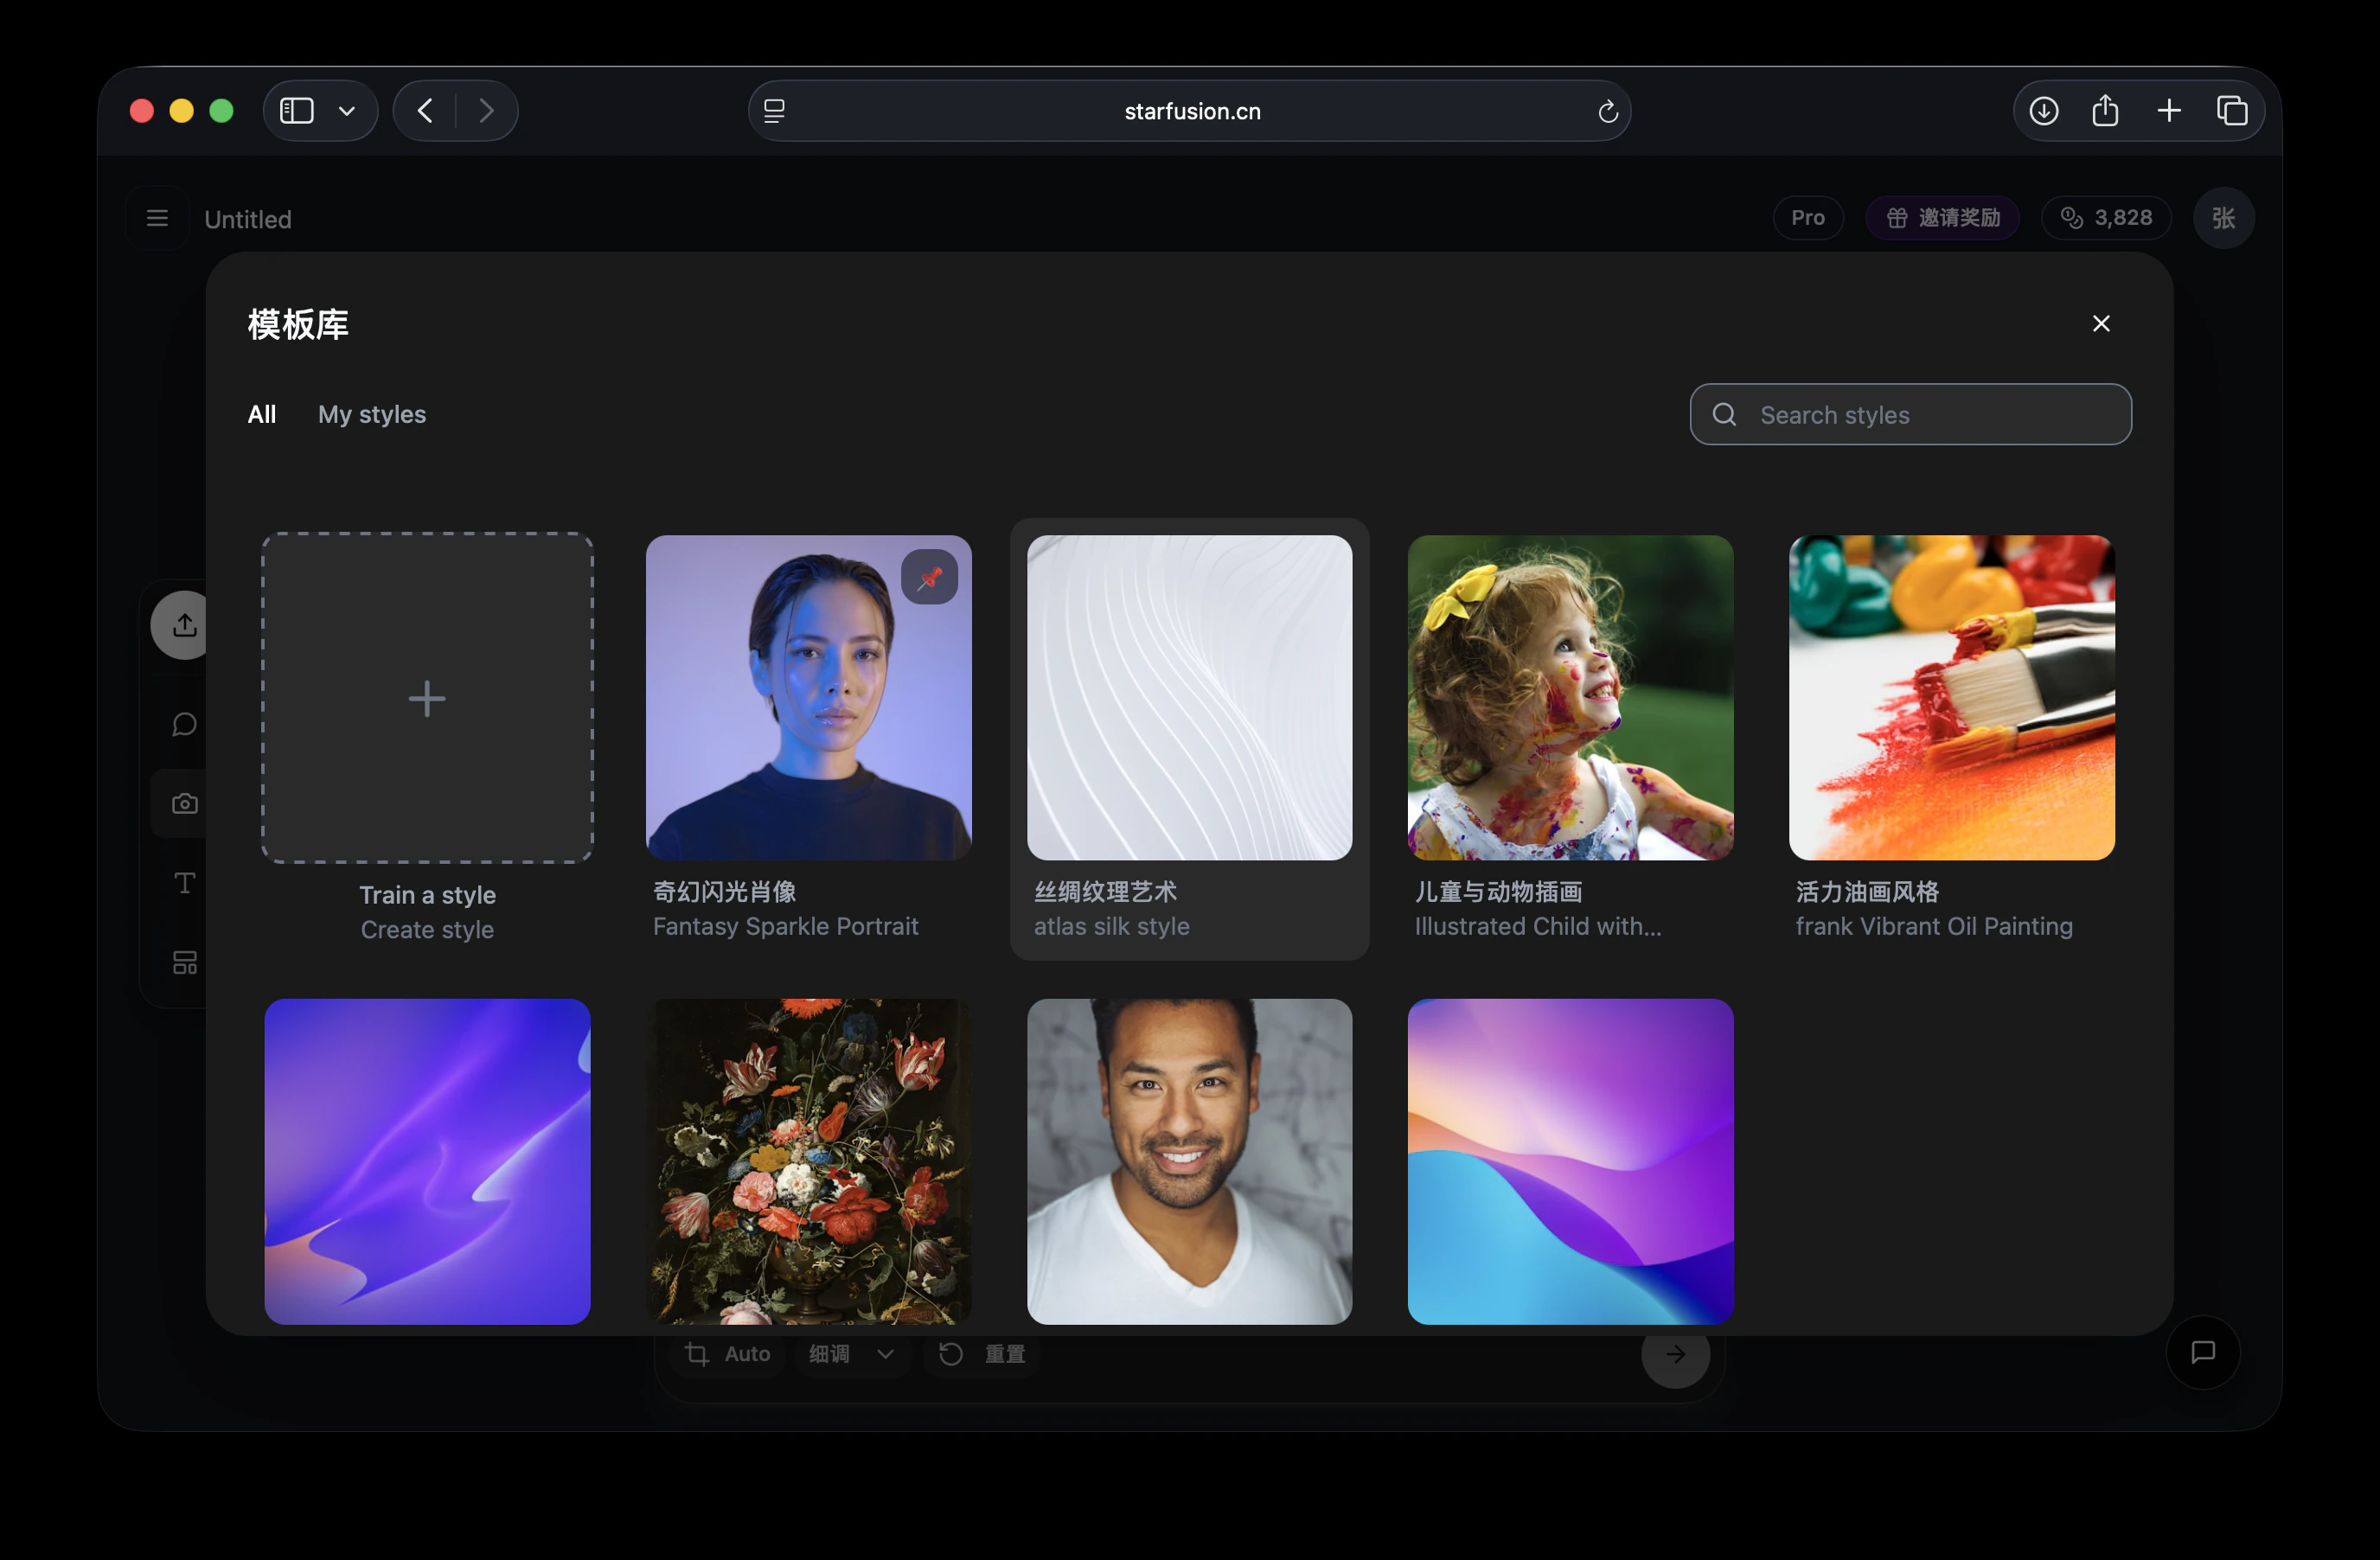Click the upload icon in left sidebar

click(184, 625)
